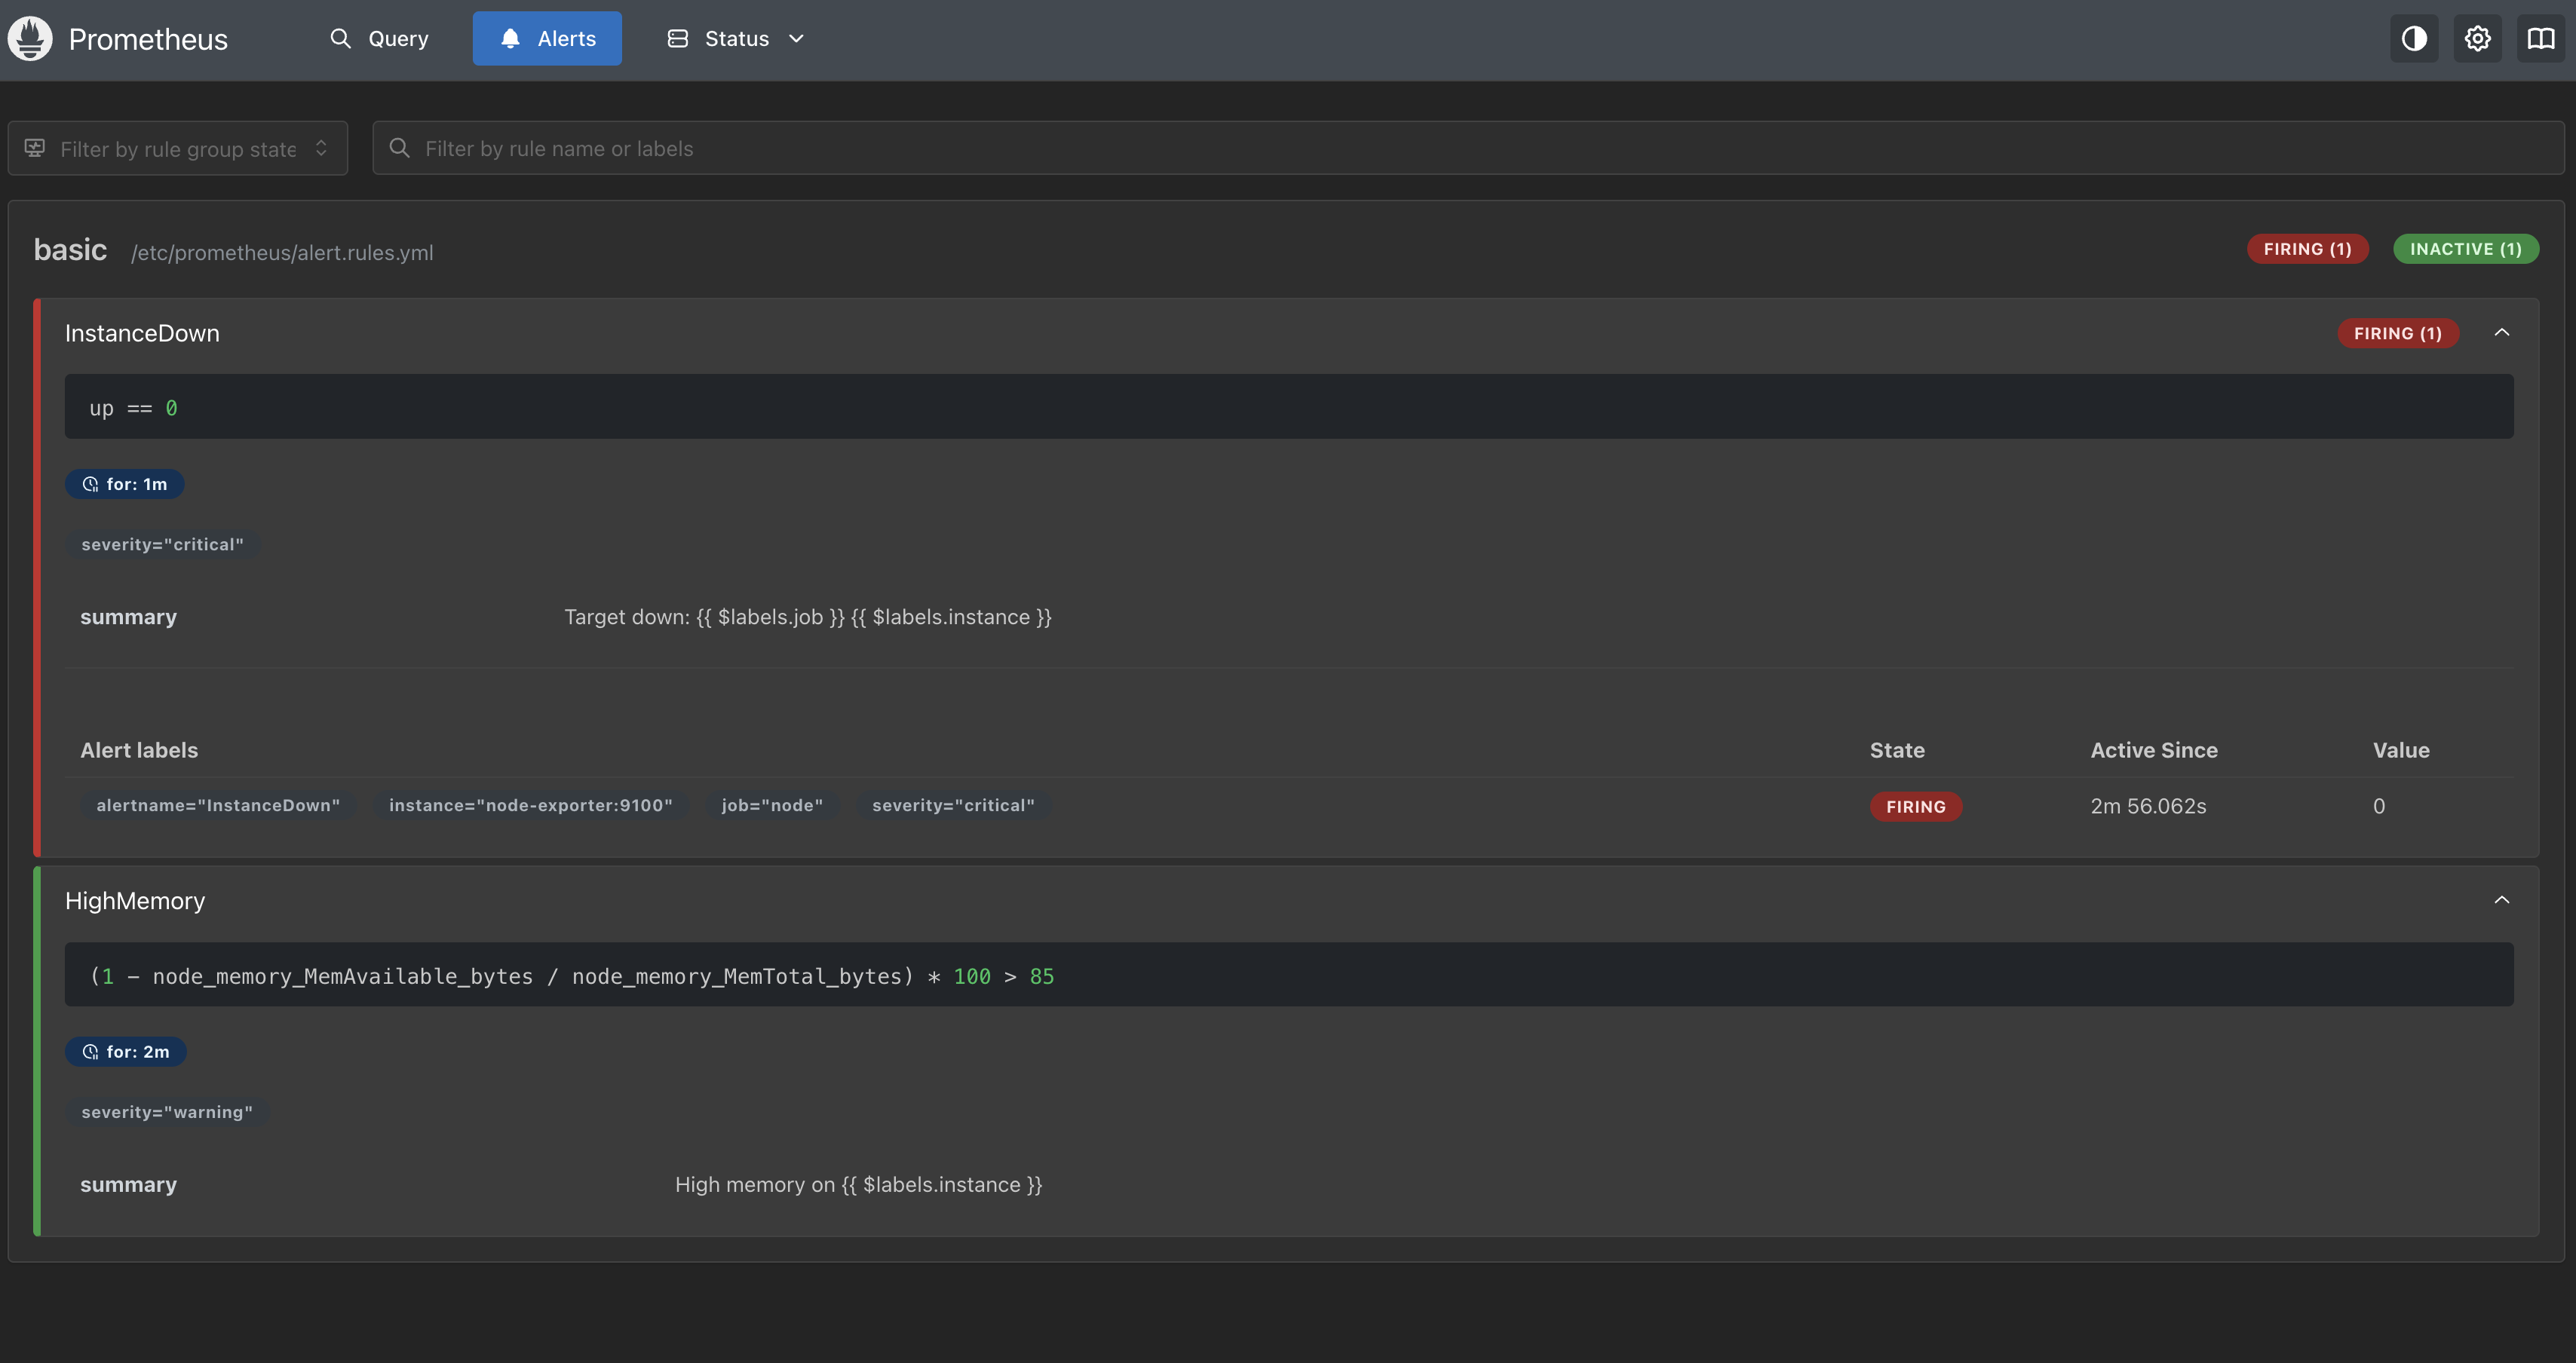Open the documentation book icon
The height and width of the screenshot is (1363, 2576).
(2540, 38)
